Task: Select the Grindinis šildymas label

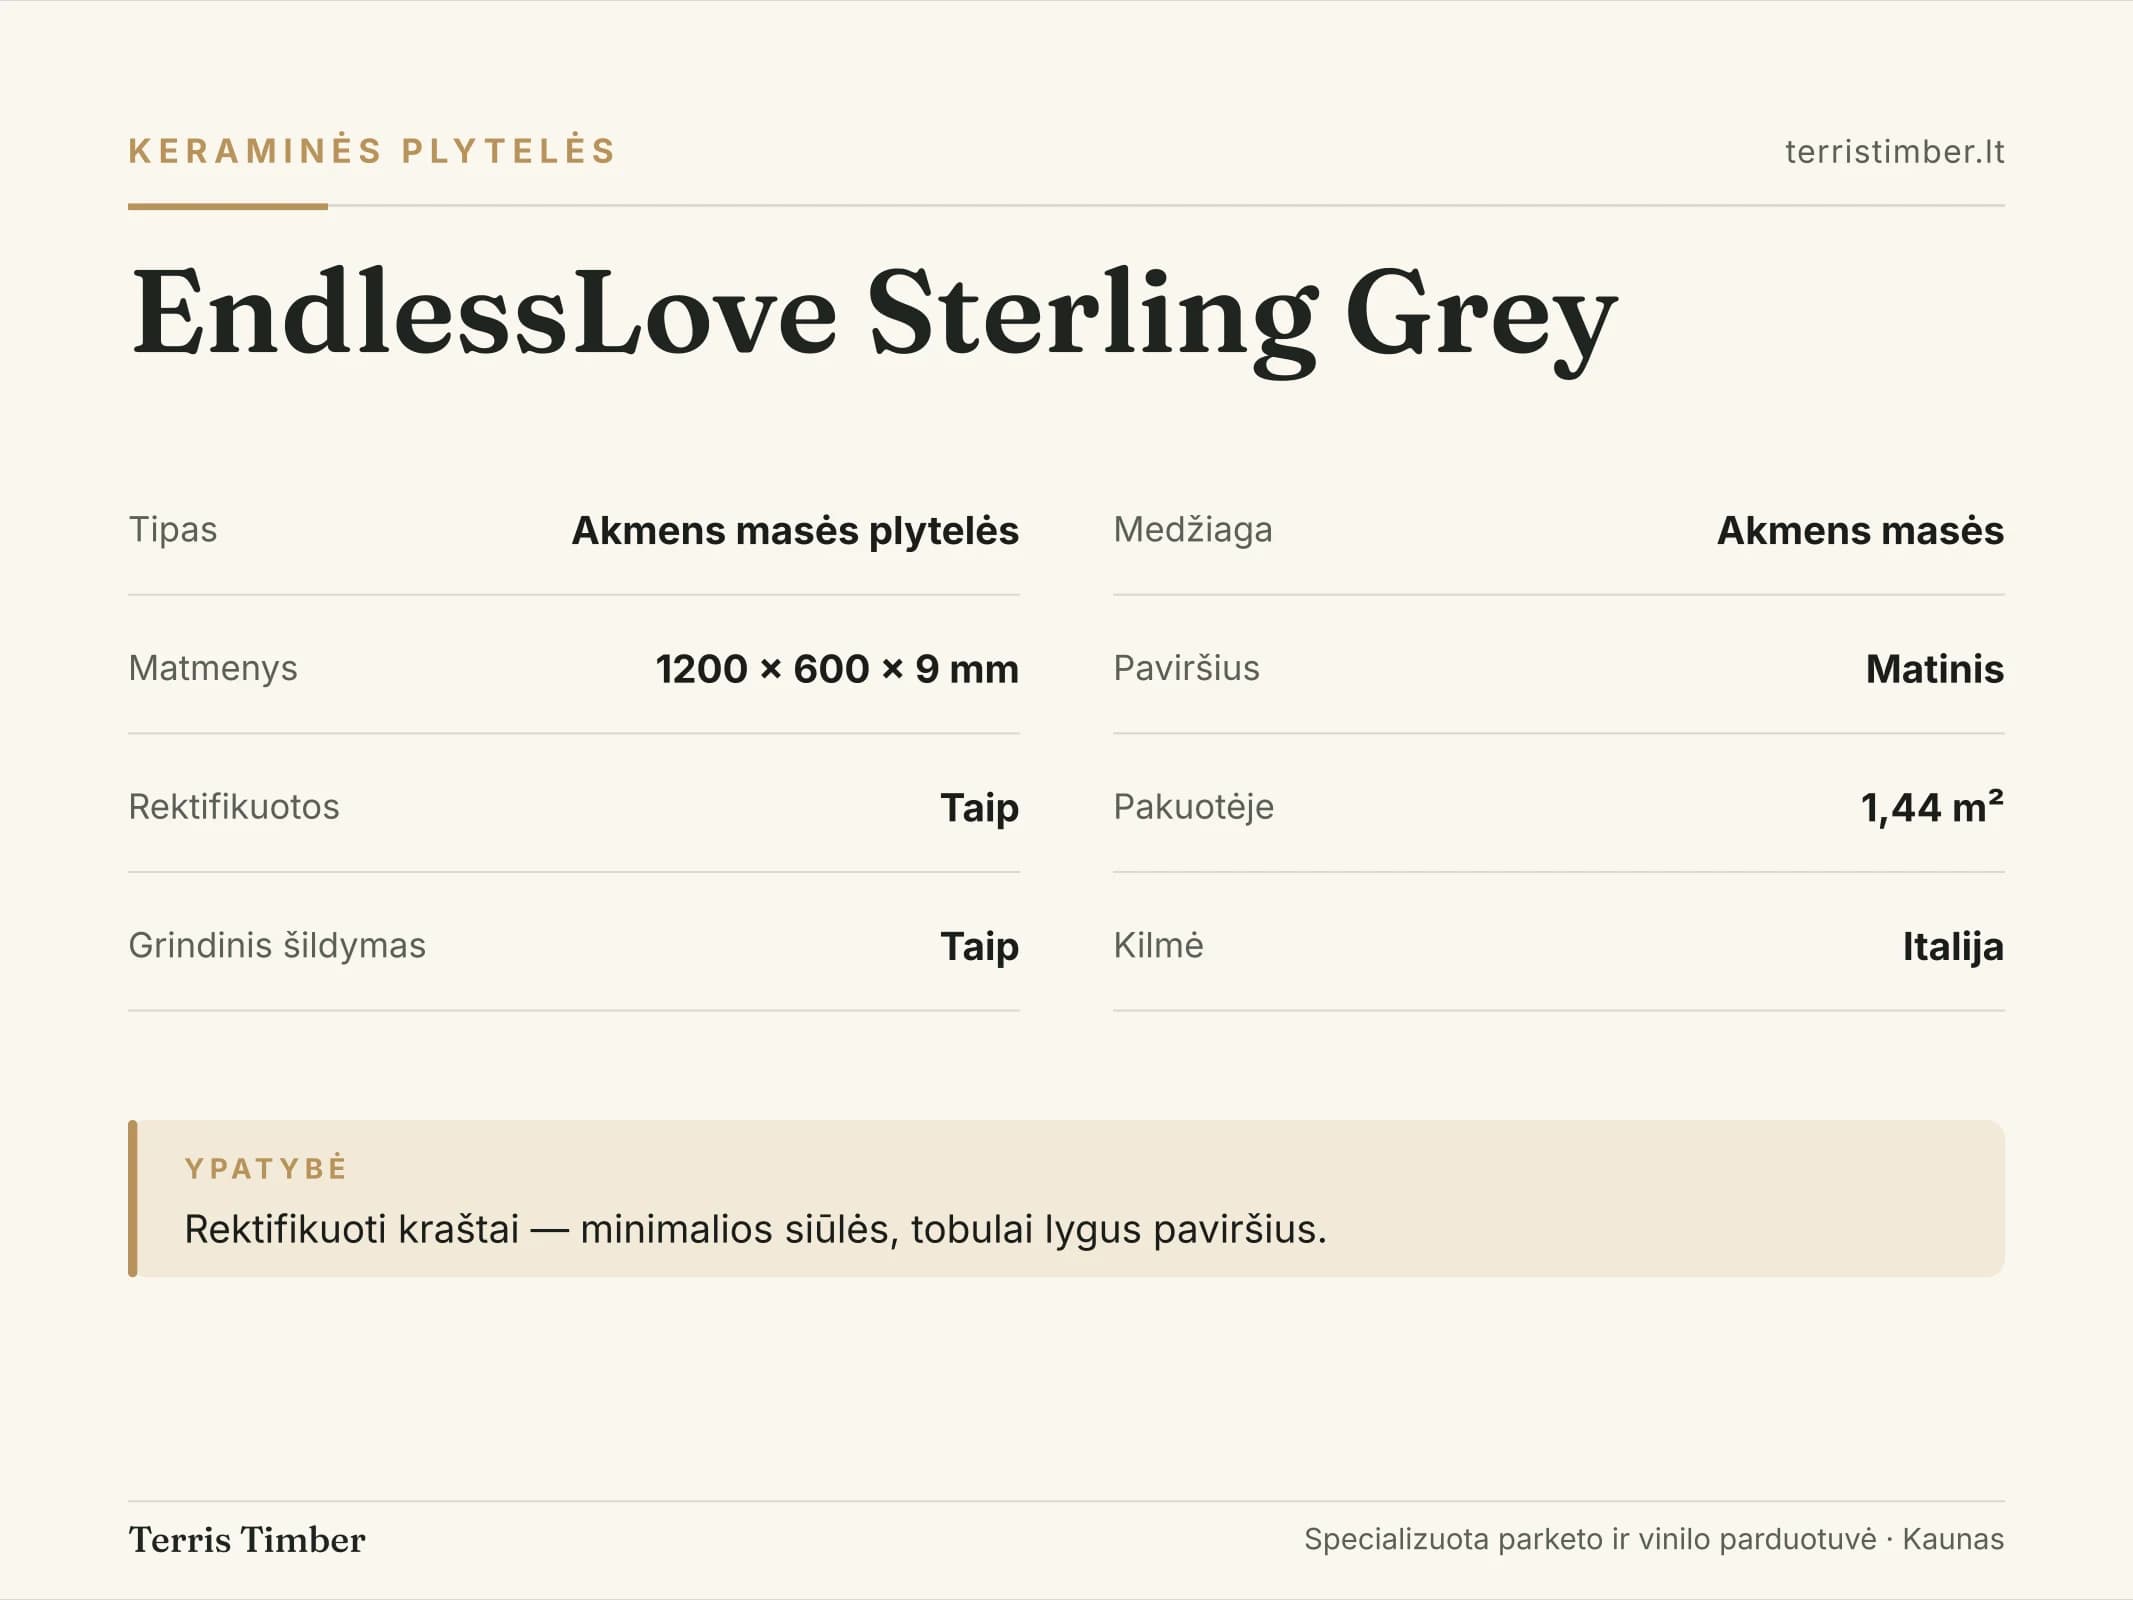Action: coord(277,945)
